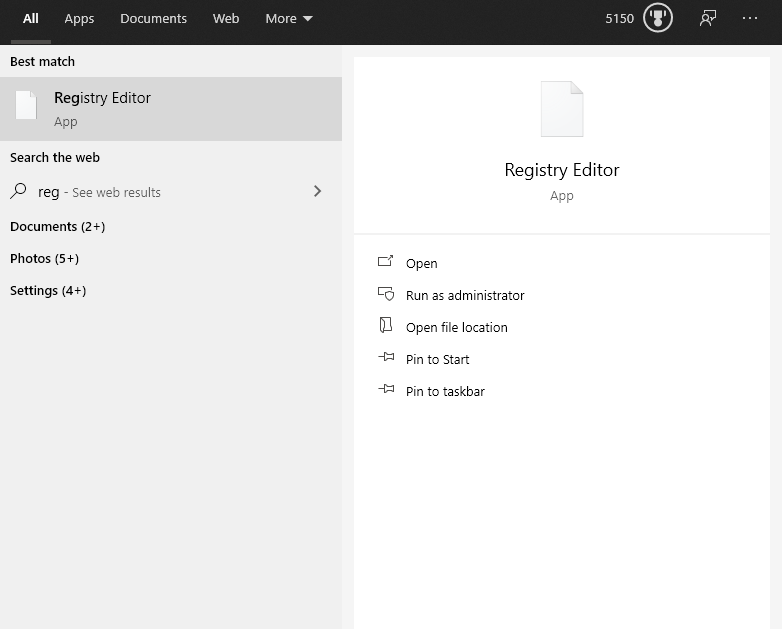Expand the Settings (4+) category
This screenshot has height=629, width=782.
[48, 290]
